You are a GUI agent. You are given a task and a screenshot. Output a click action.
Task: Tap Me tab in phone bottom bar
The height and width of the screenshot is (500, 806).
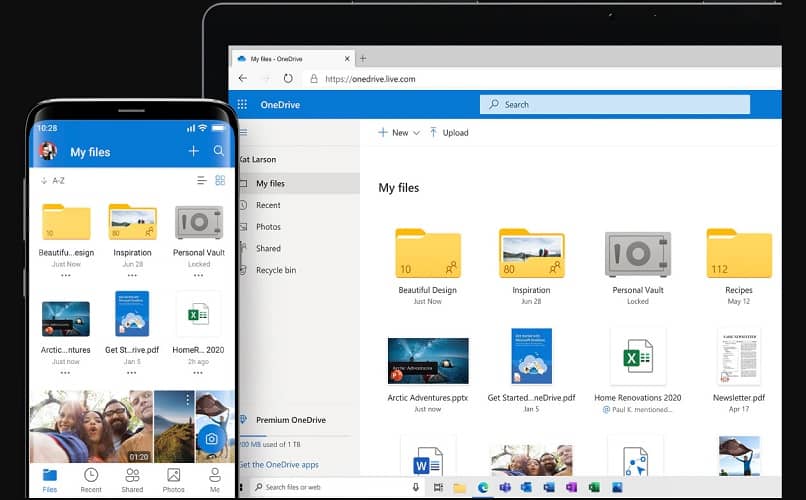pyautogui.click(x=215, y=480)
